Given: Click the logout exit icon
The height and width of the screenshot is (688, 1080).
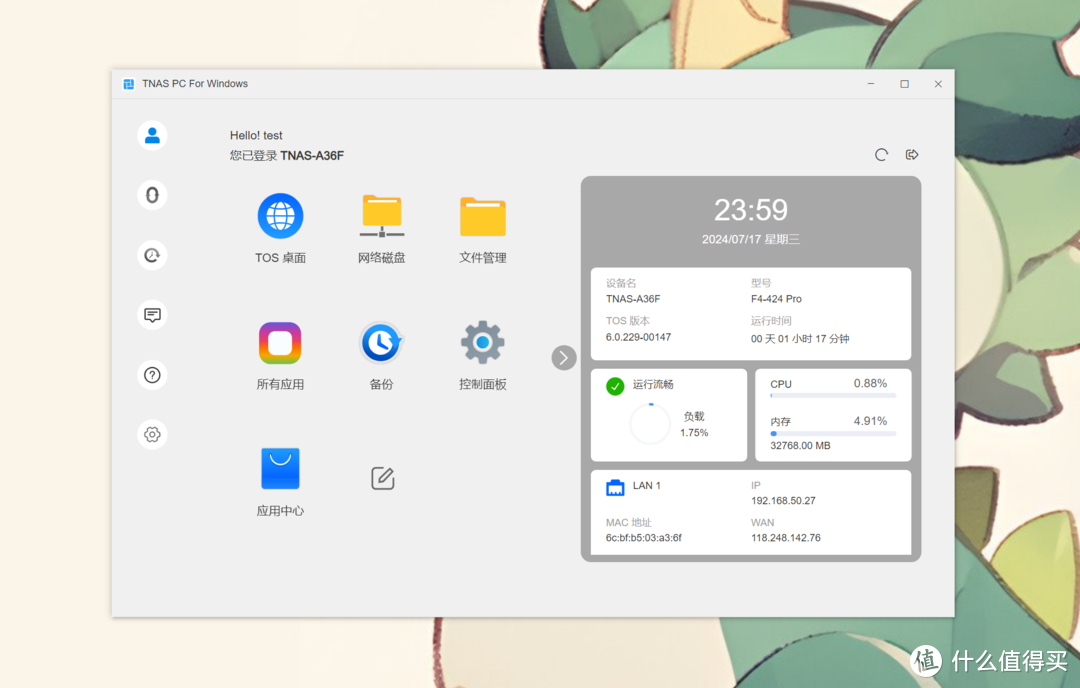Looking at the screenshot, I should [x=912, y=155].
